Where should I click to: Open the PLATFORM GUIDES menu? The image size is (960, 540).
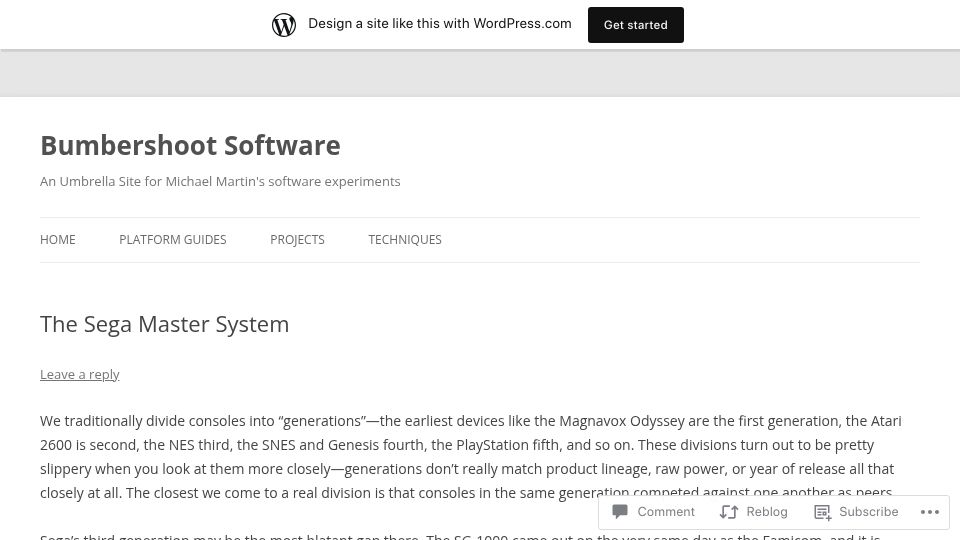[173, 239]
